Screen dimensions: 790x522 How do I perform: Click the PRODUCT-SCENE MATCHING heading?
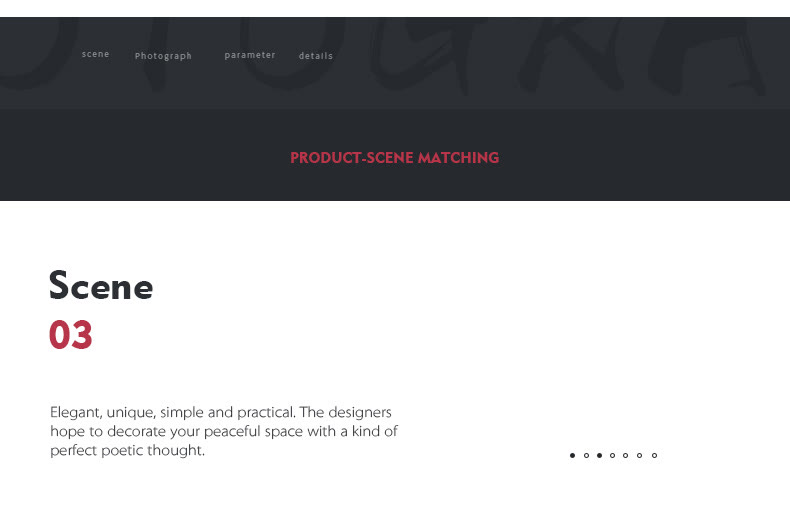394,158
